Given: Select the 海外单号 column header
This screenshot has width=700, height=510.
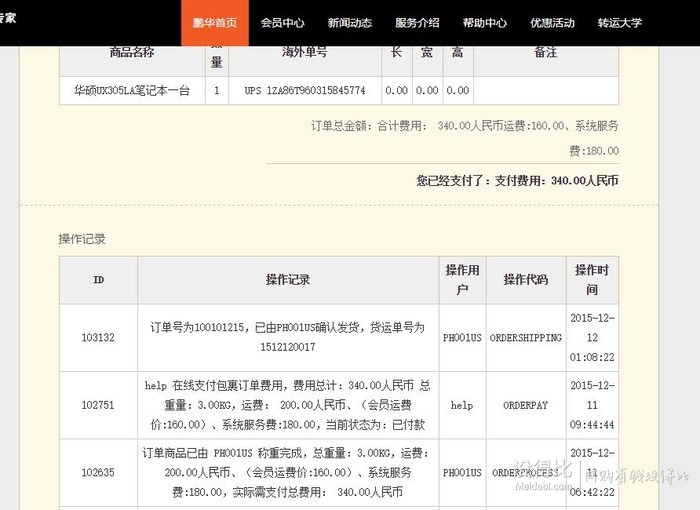Looking at the screenshot, I should click(x=304, y=52).
